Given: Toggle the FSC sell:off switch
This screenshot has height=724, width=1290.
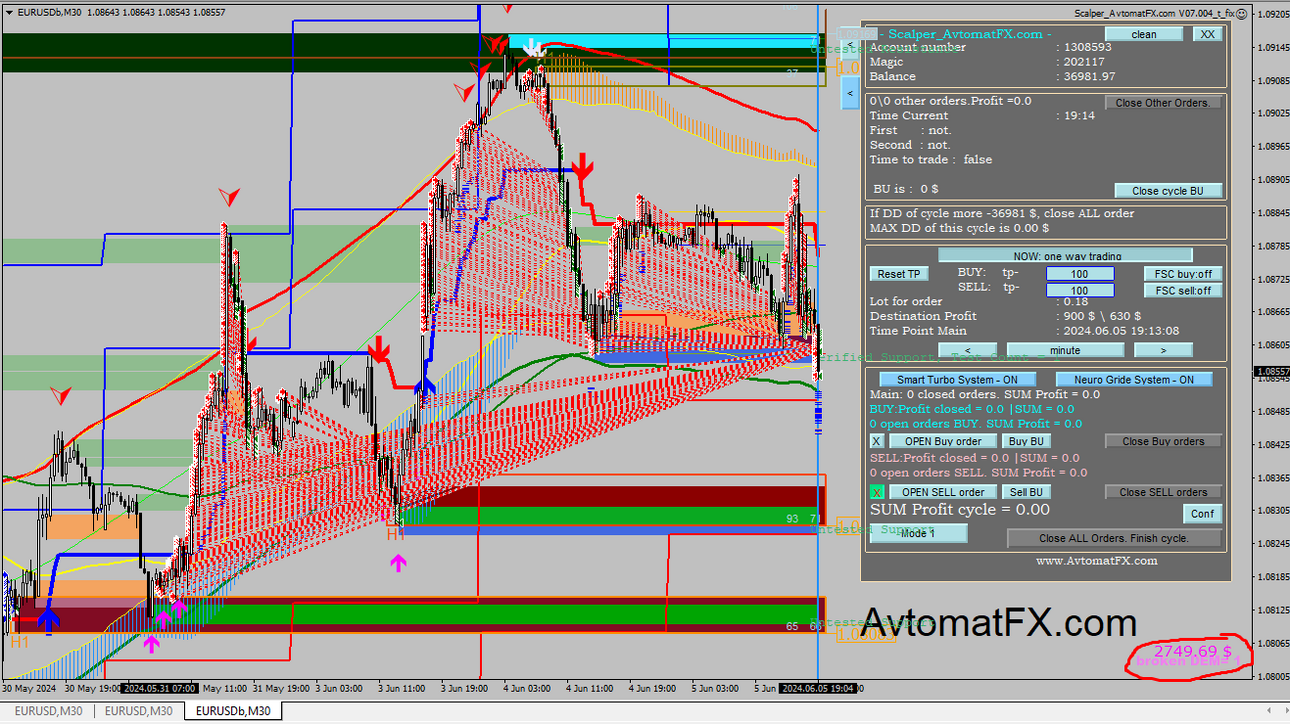Looking at the screenshot, I should click(x=1183, y=291).
